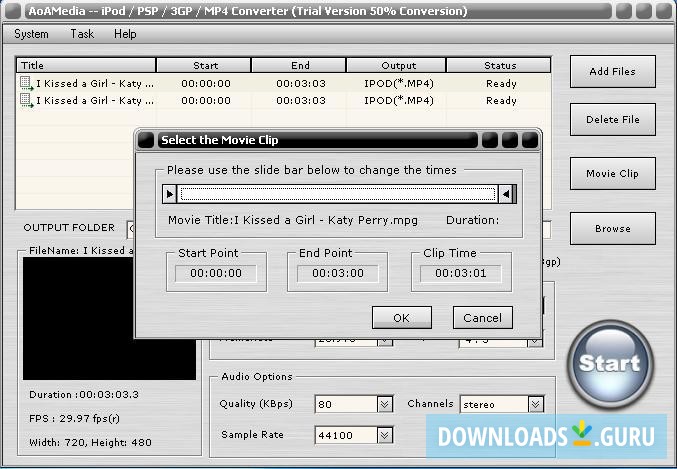Click the Movie Clip button
Image resolution: width=677 pixels, height=469 pixels.
point(612,173)
